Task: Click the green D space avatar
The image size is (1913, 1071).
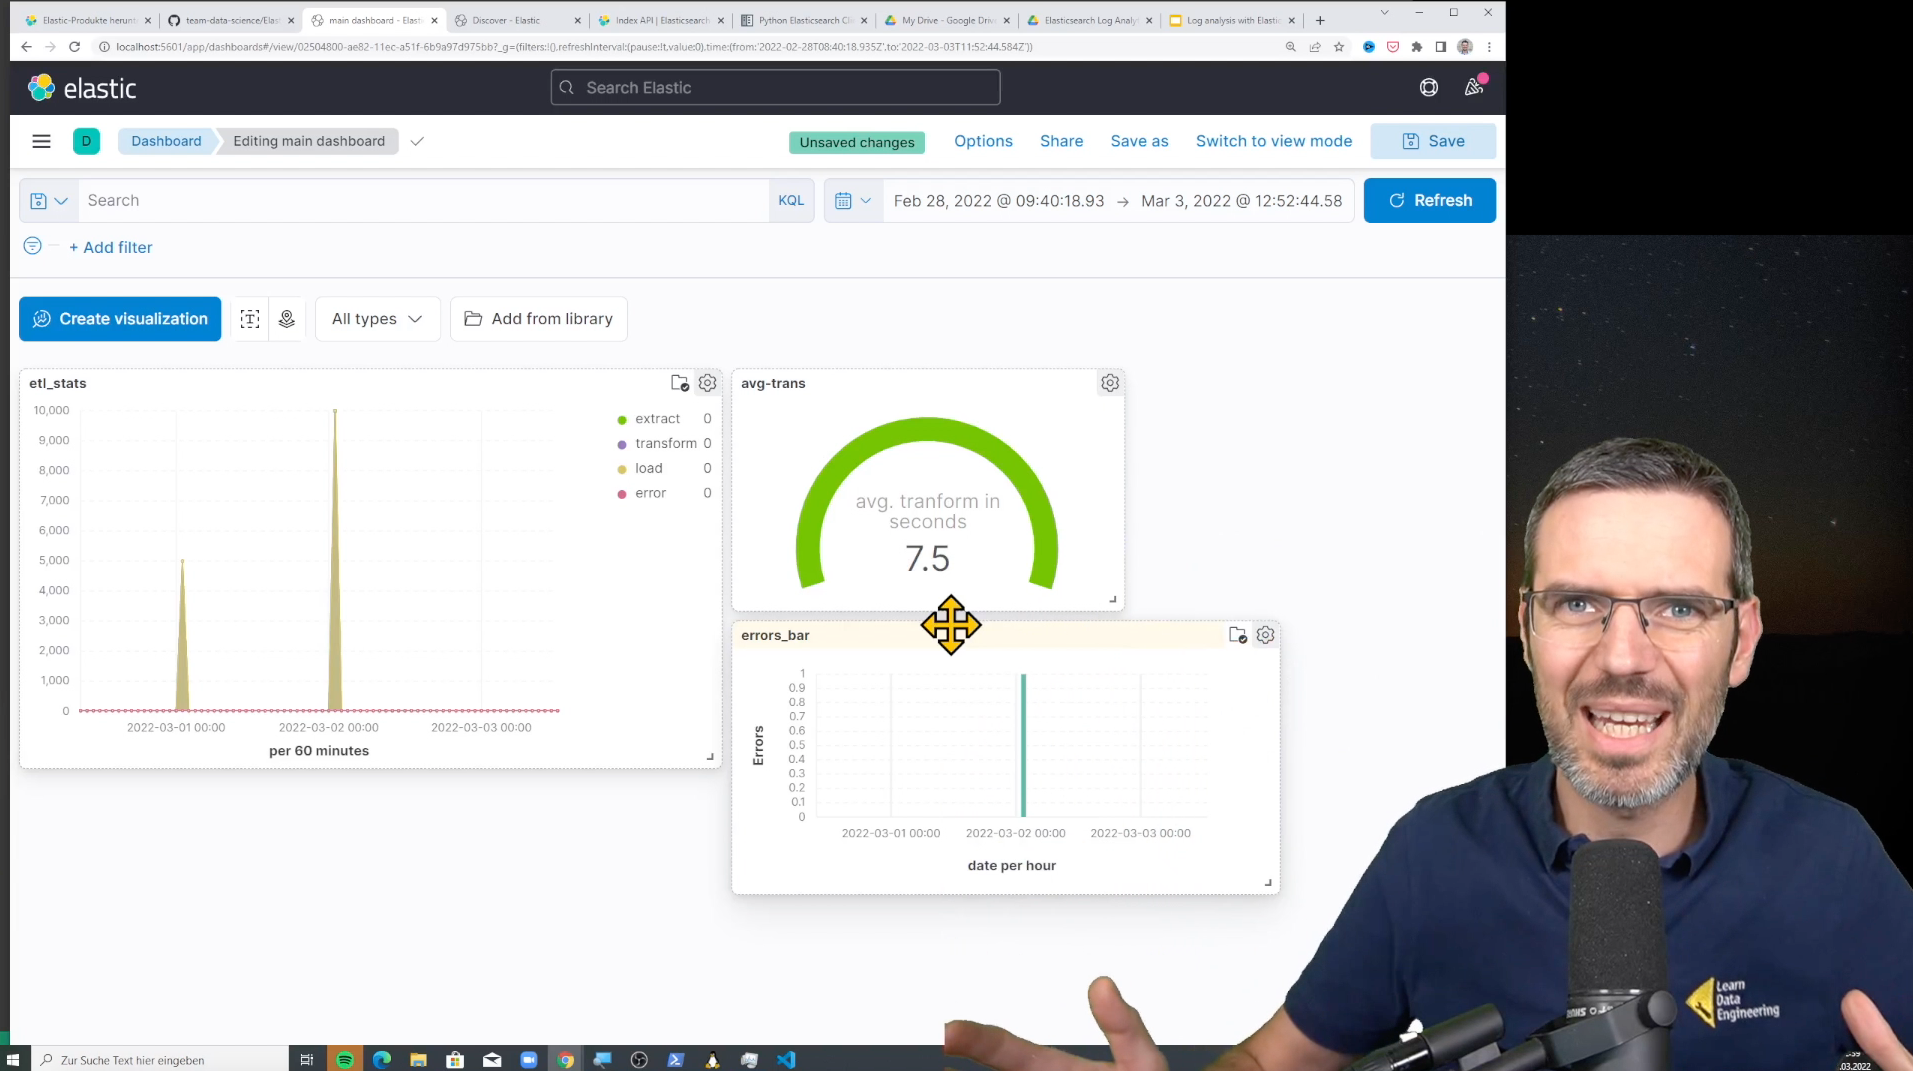Action: 86,141
